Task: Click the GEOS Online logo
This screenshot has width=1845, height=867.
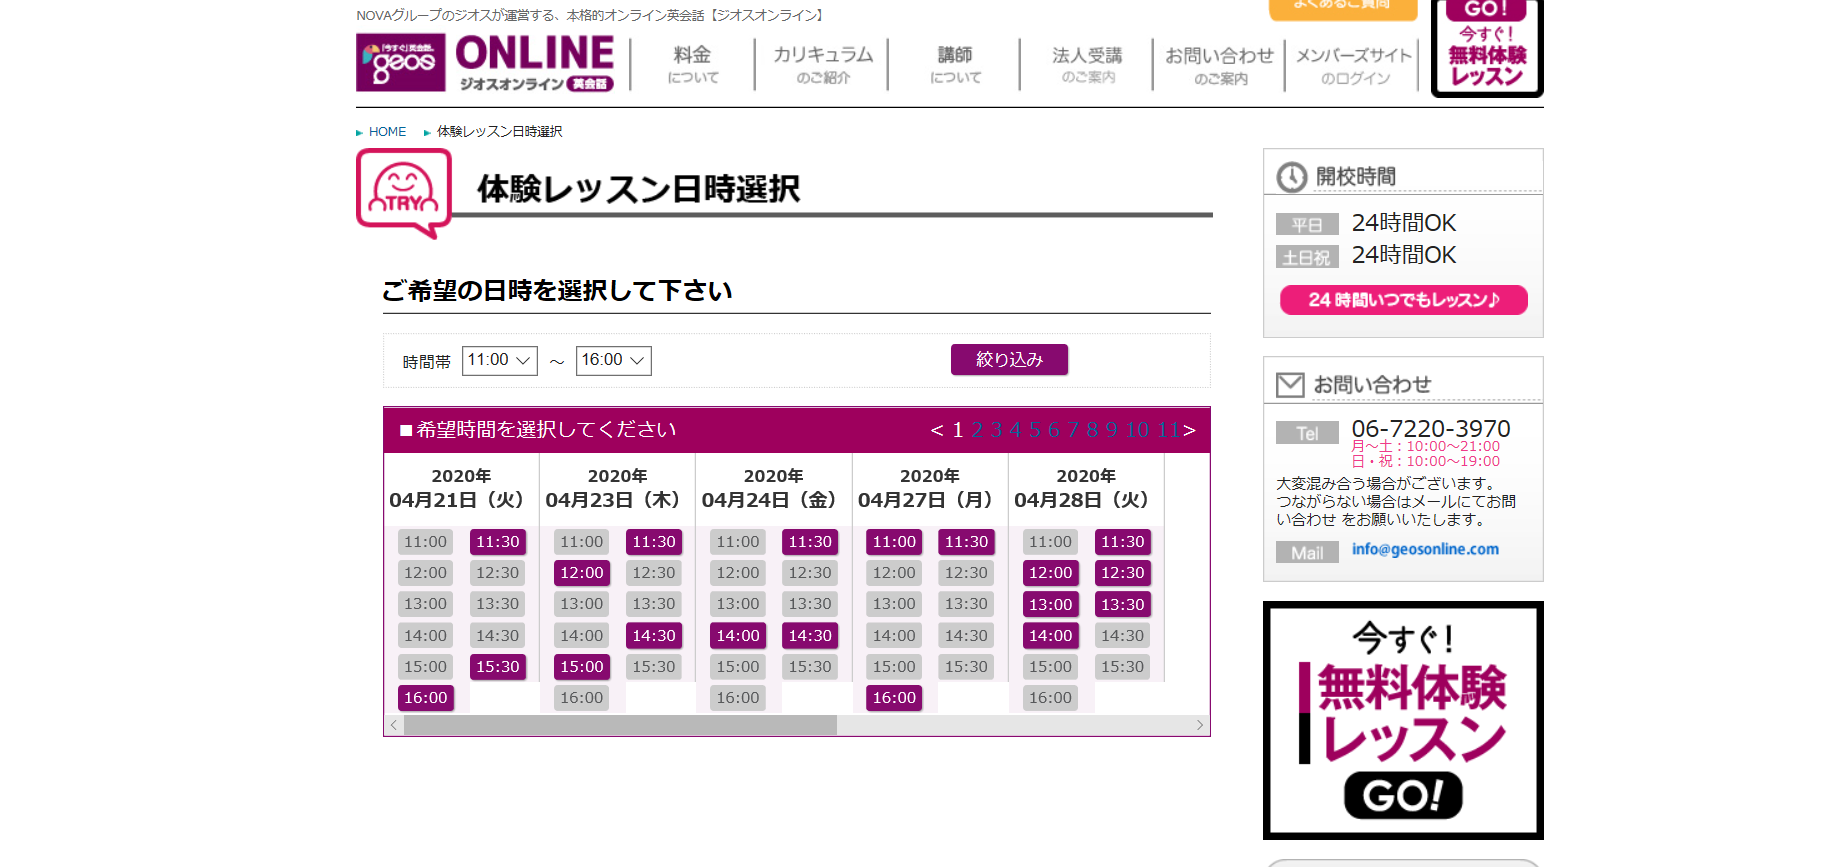Action: click(x=486, y=62)
